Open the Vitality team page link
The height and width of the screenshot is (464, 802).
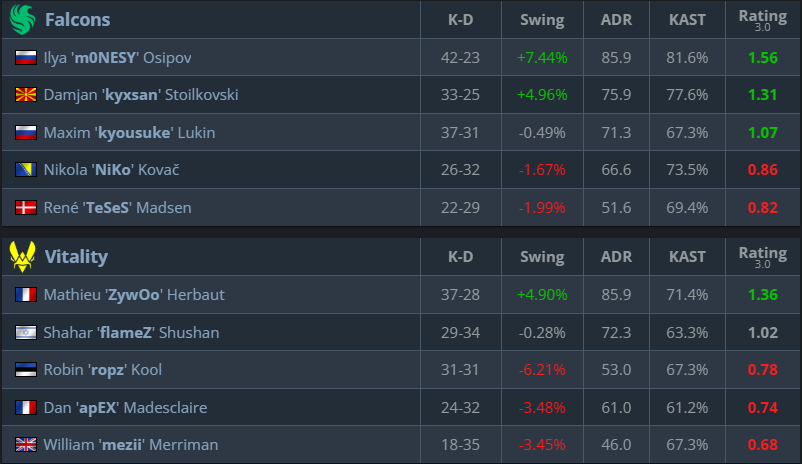pyautogui.click(x=76, y=256)
